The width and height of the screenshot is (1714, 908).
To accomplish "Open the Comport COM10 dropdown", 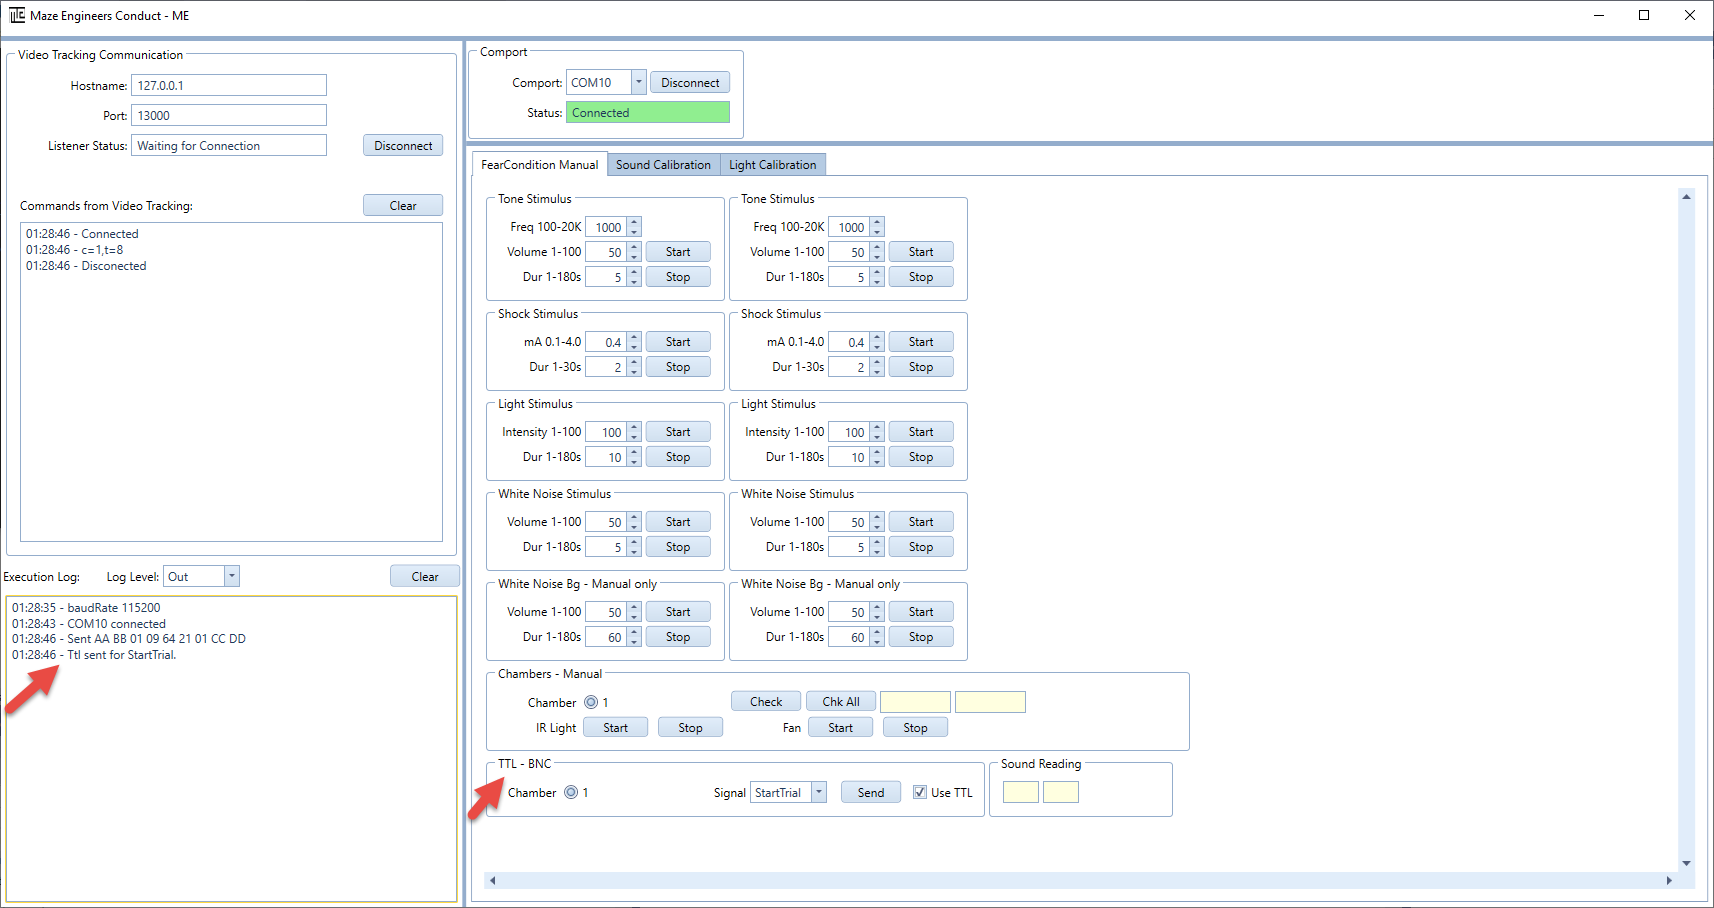I will click(x=639, y=82).
